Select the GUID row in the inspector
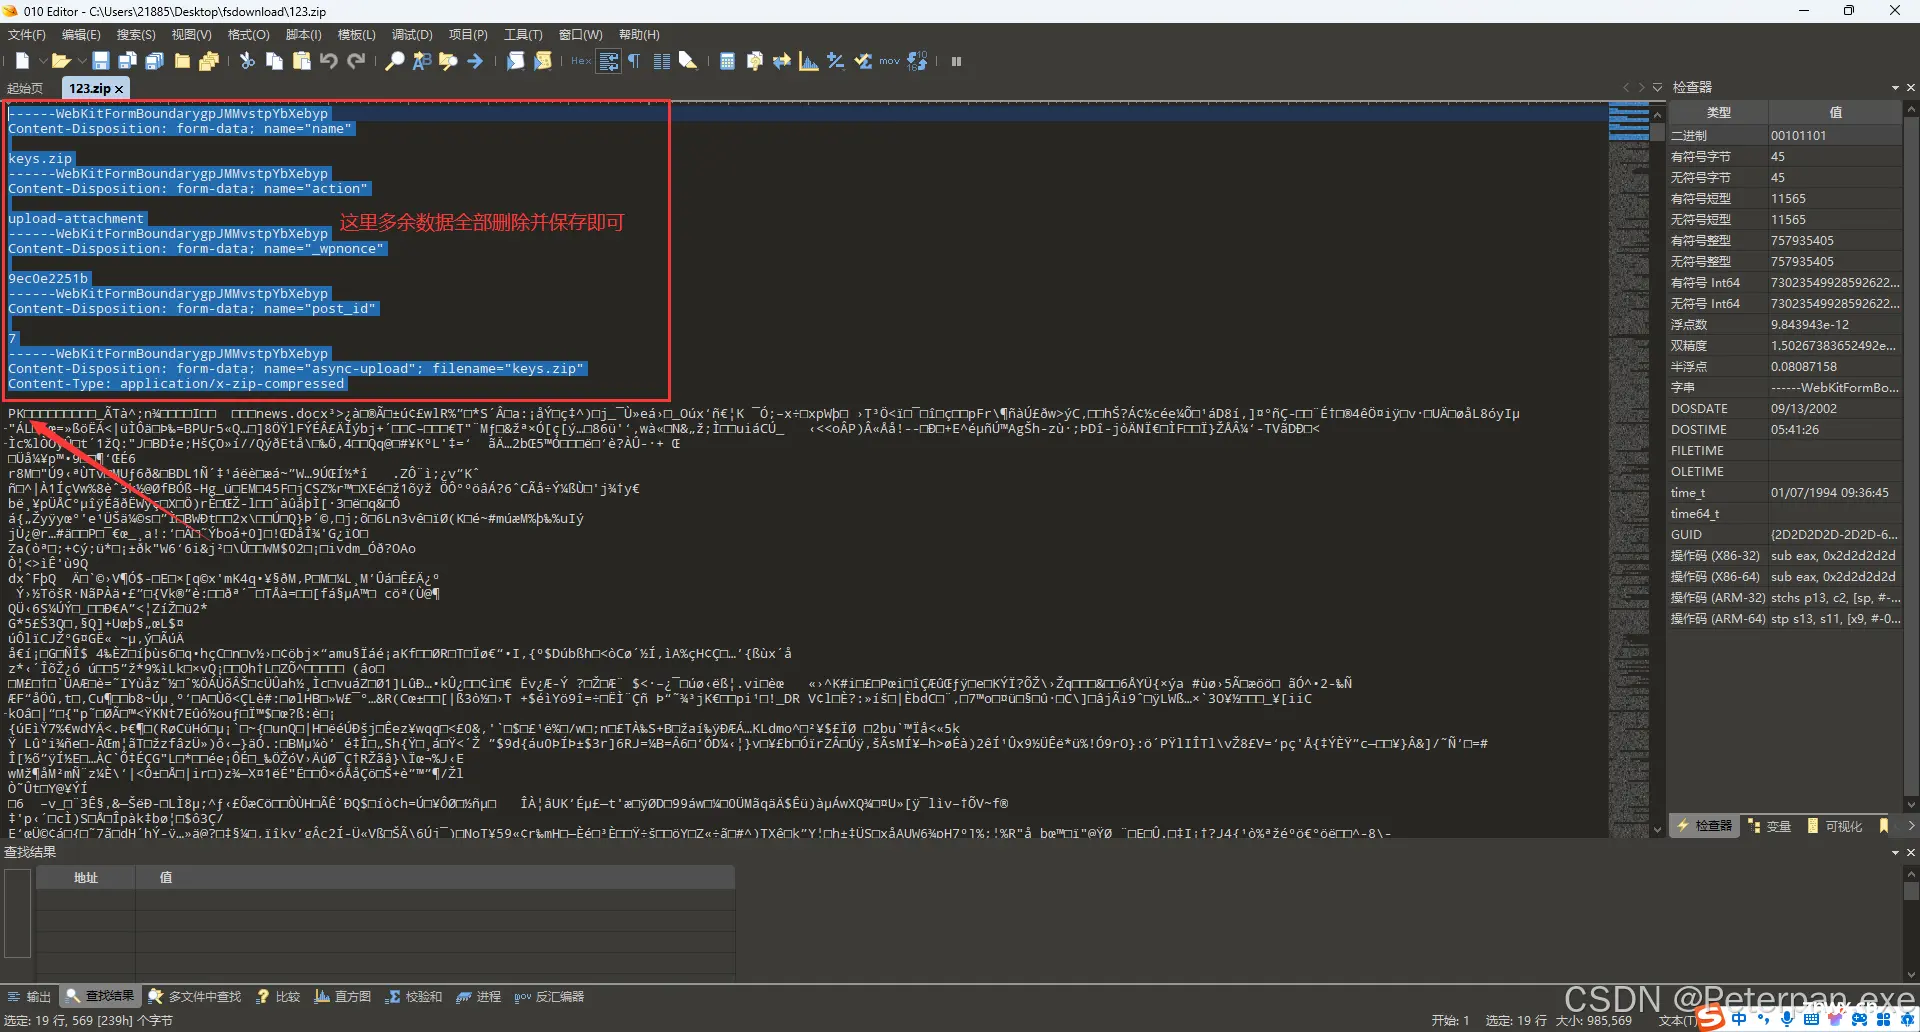 pyautogui.click(x=1785, y=535)
